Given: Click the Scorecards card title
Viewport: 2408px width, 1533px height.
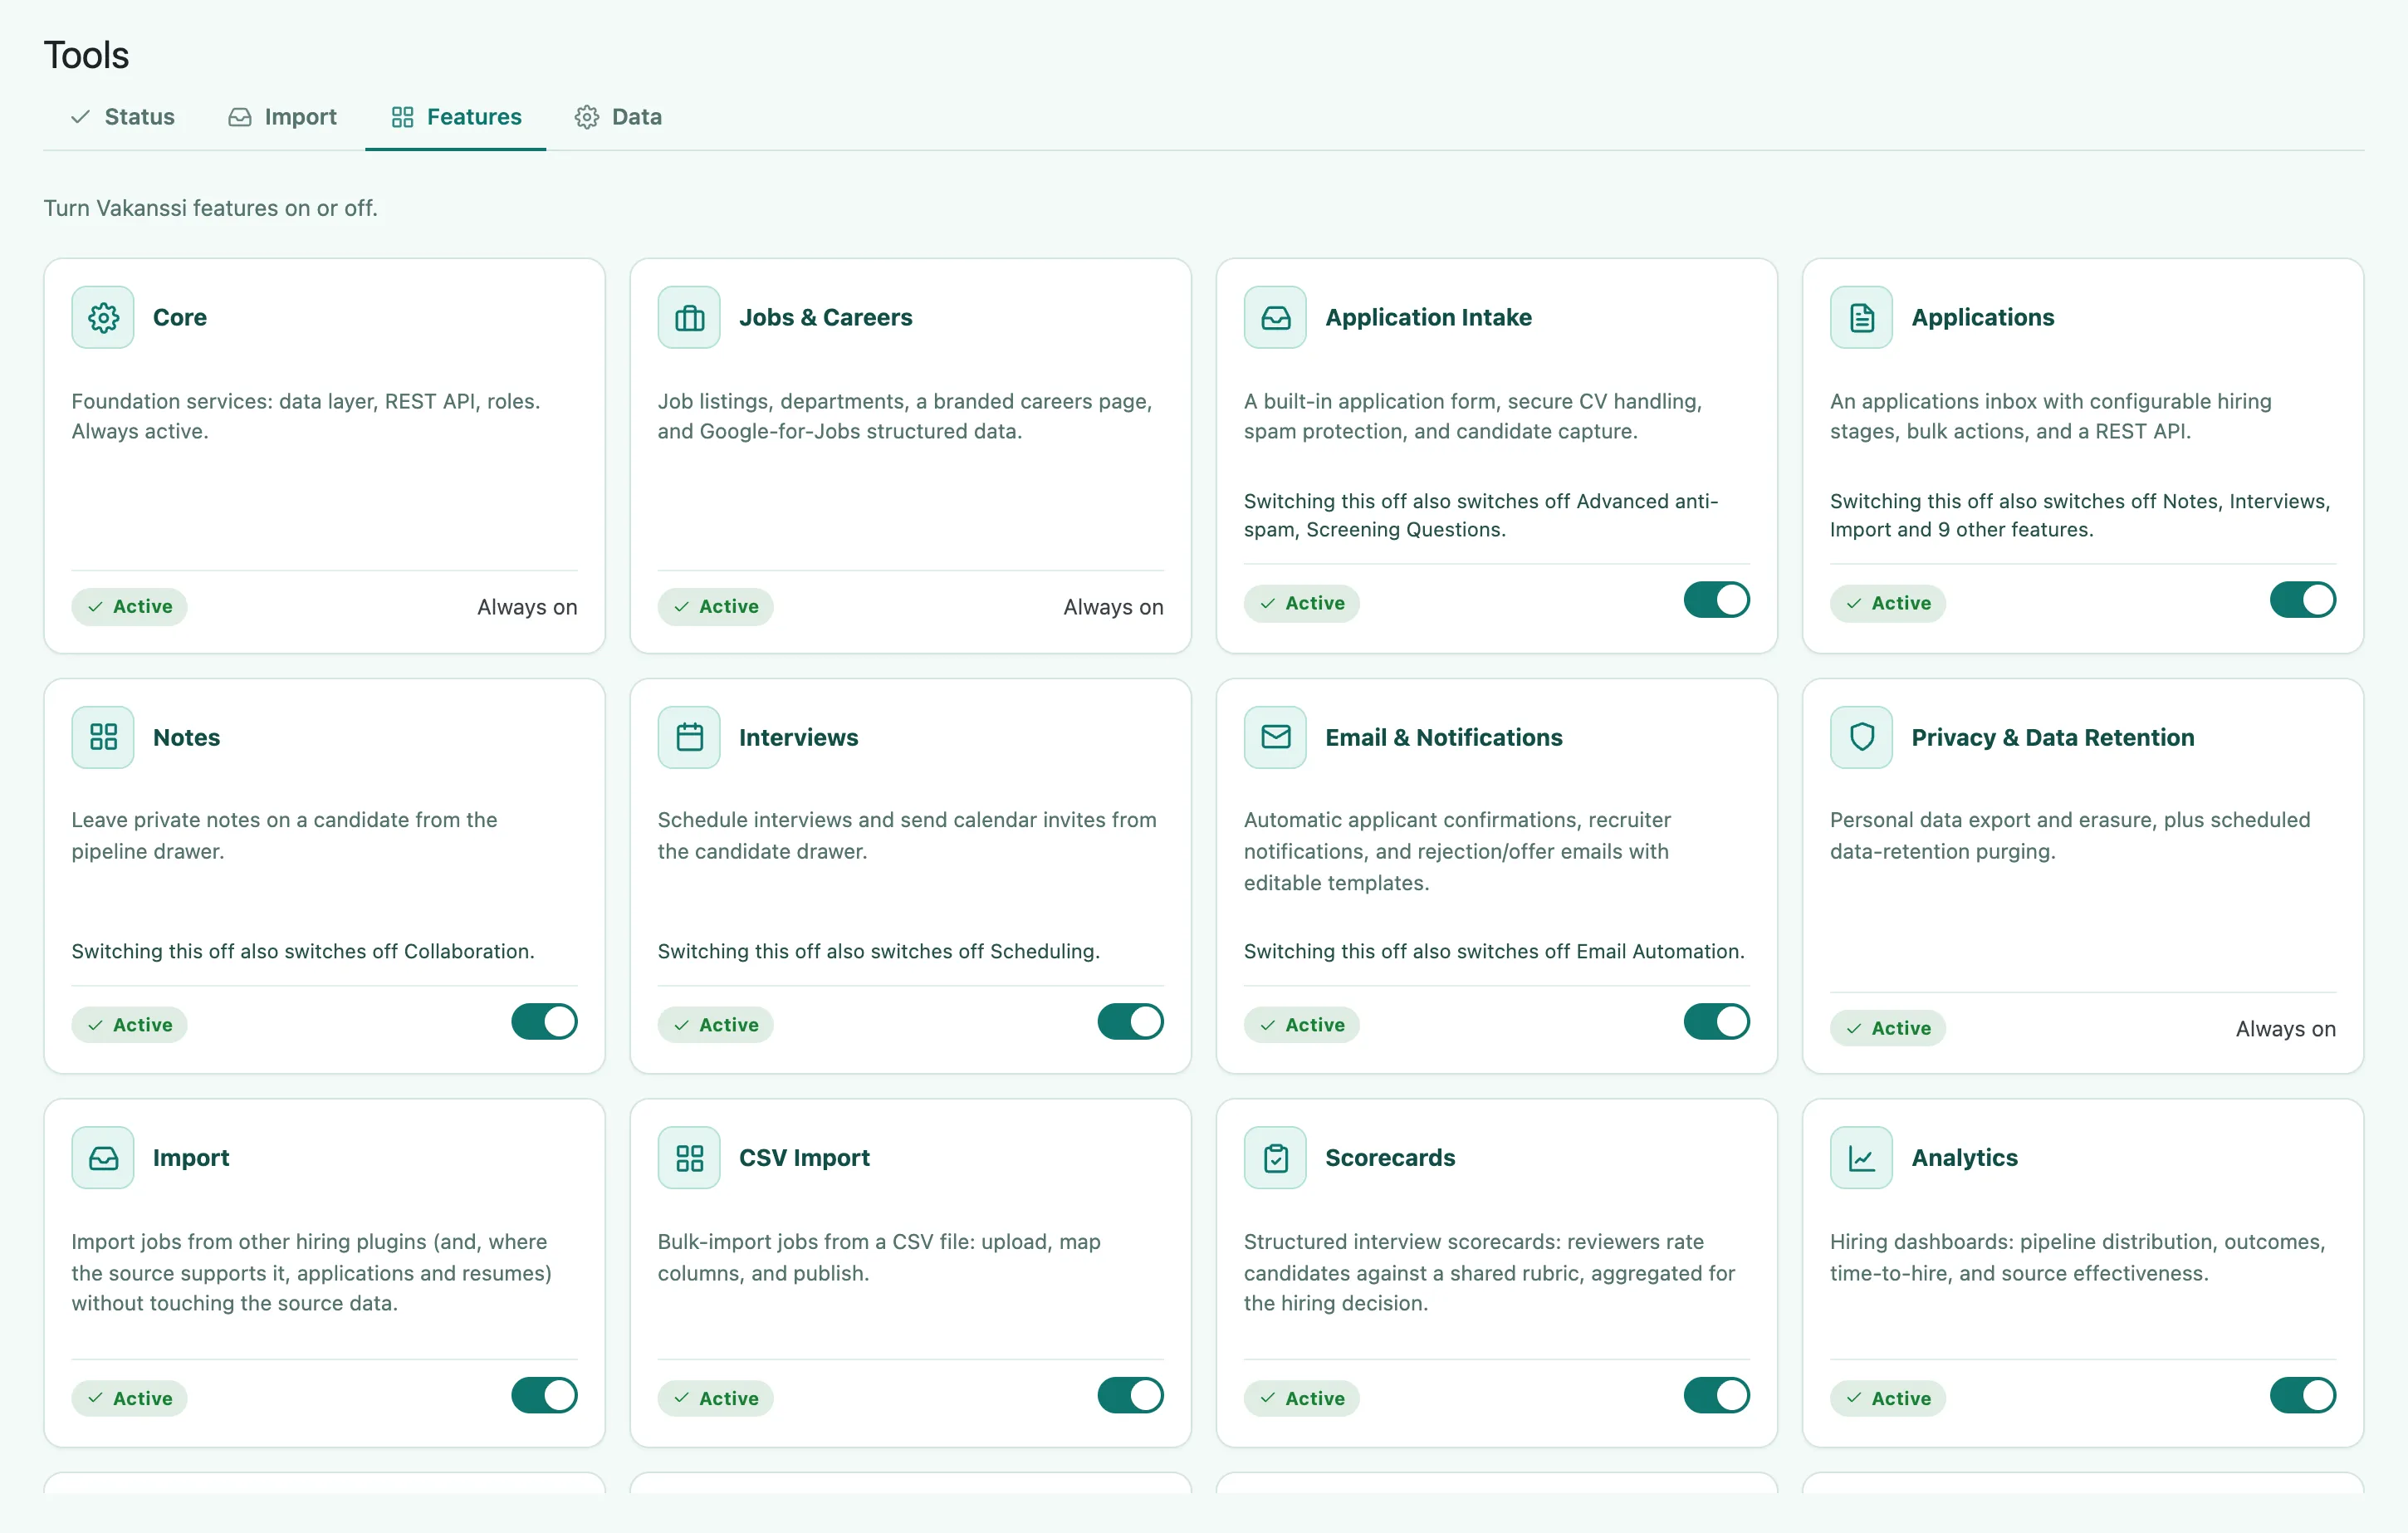Looking at the screenshot, I should pos(1390,1157).
